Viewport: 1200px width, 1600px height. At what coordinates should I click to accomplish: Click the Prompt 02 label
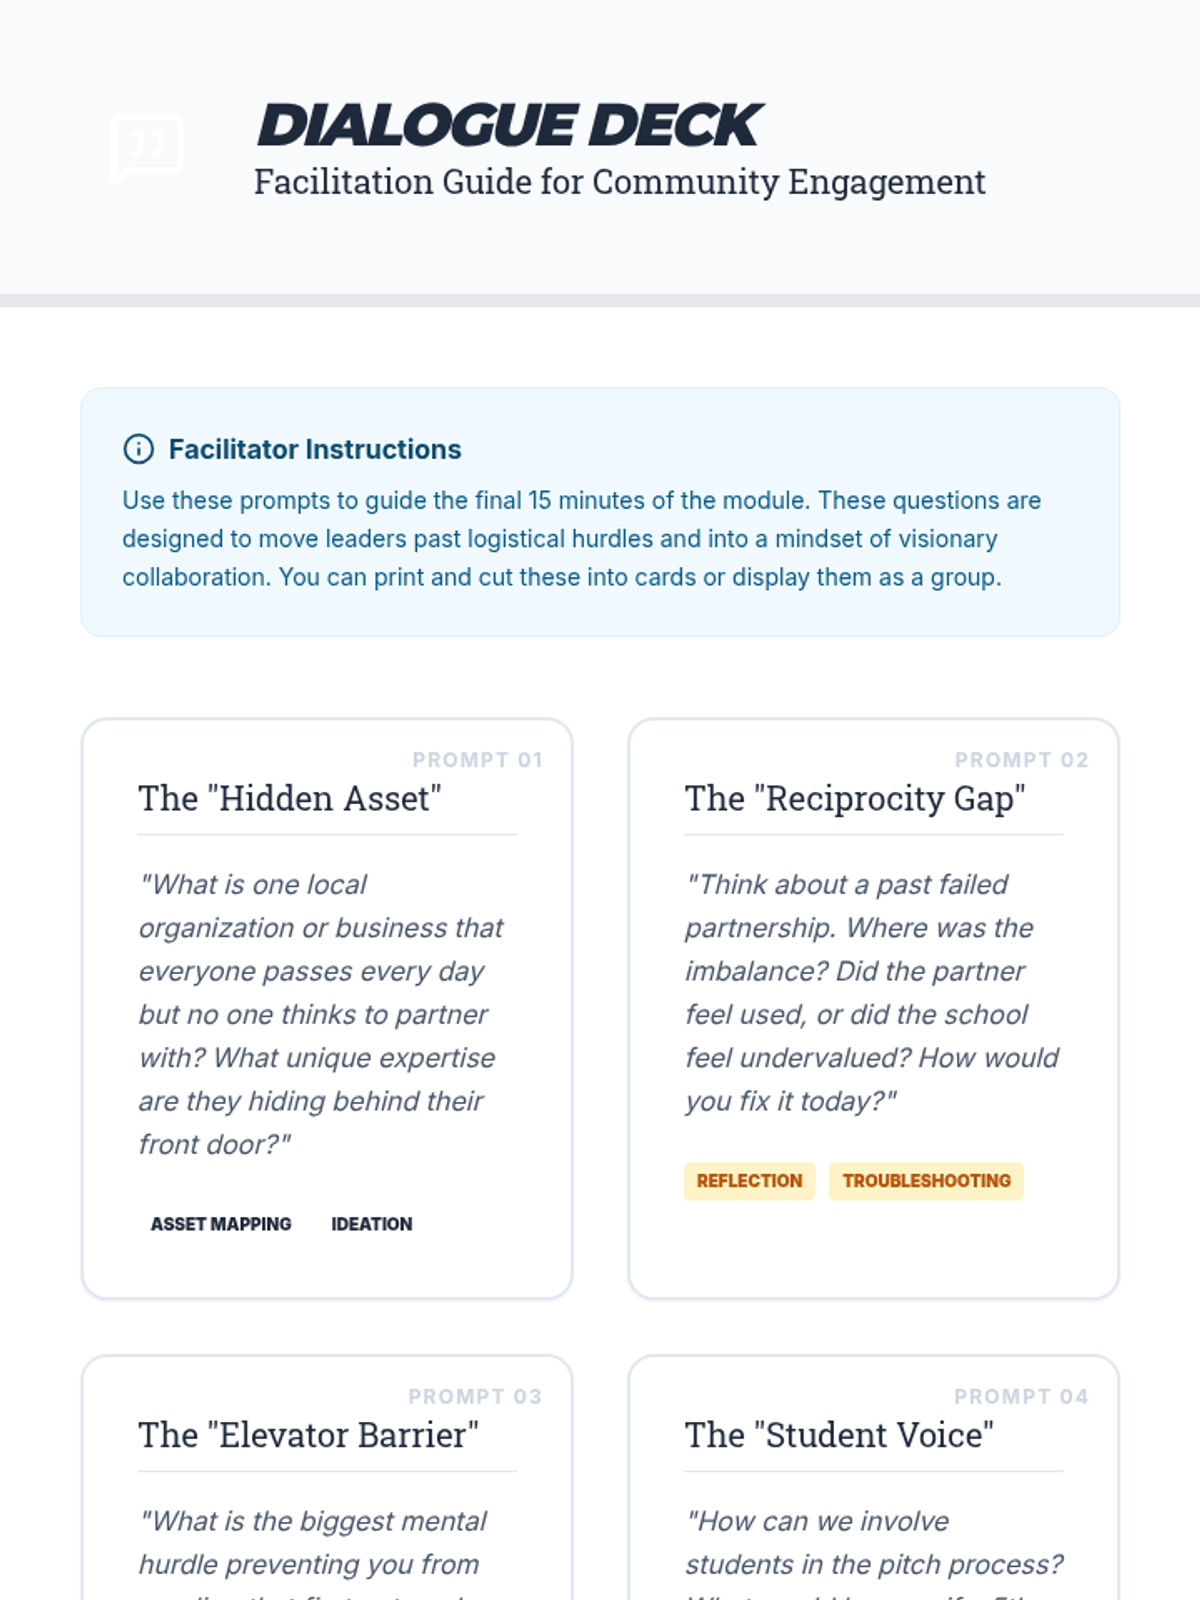(1021, 760)
